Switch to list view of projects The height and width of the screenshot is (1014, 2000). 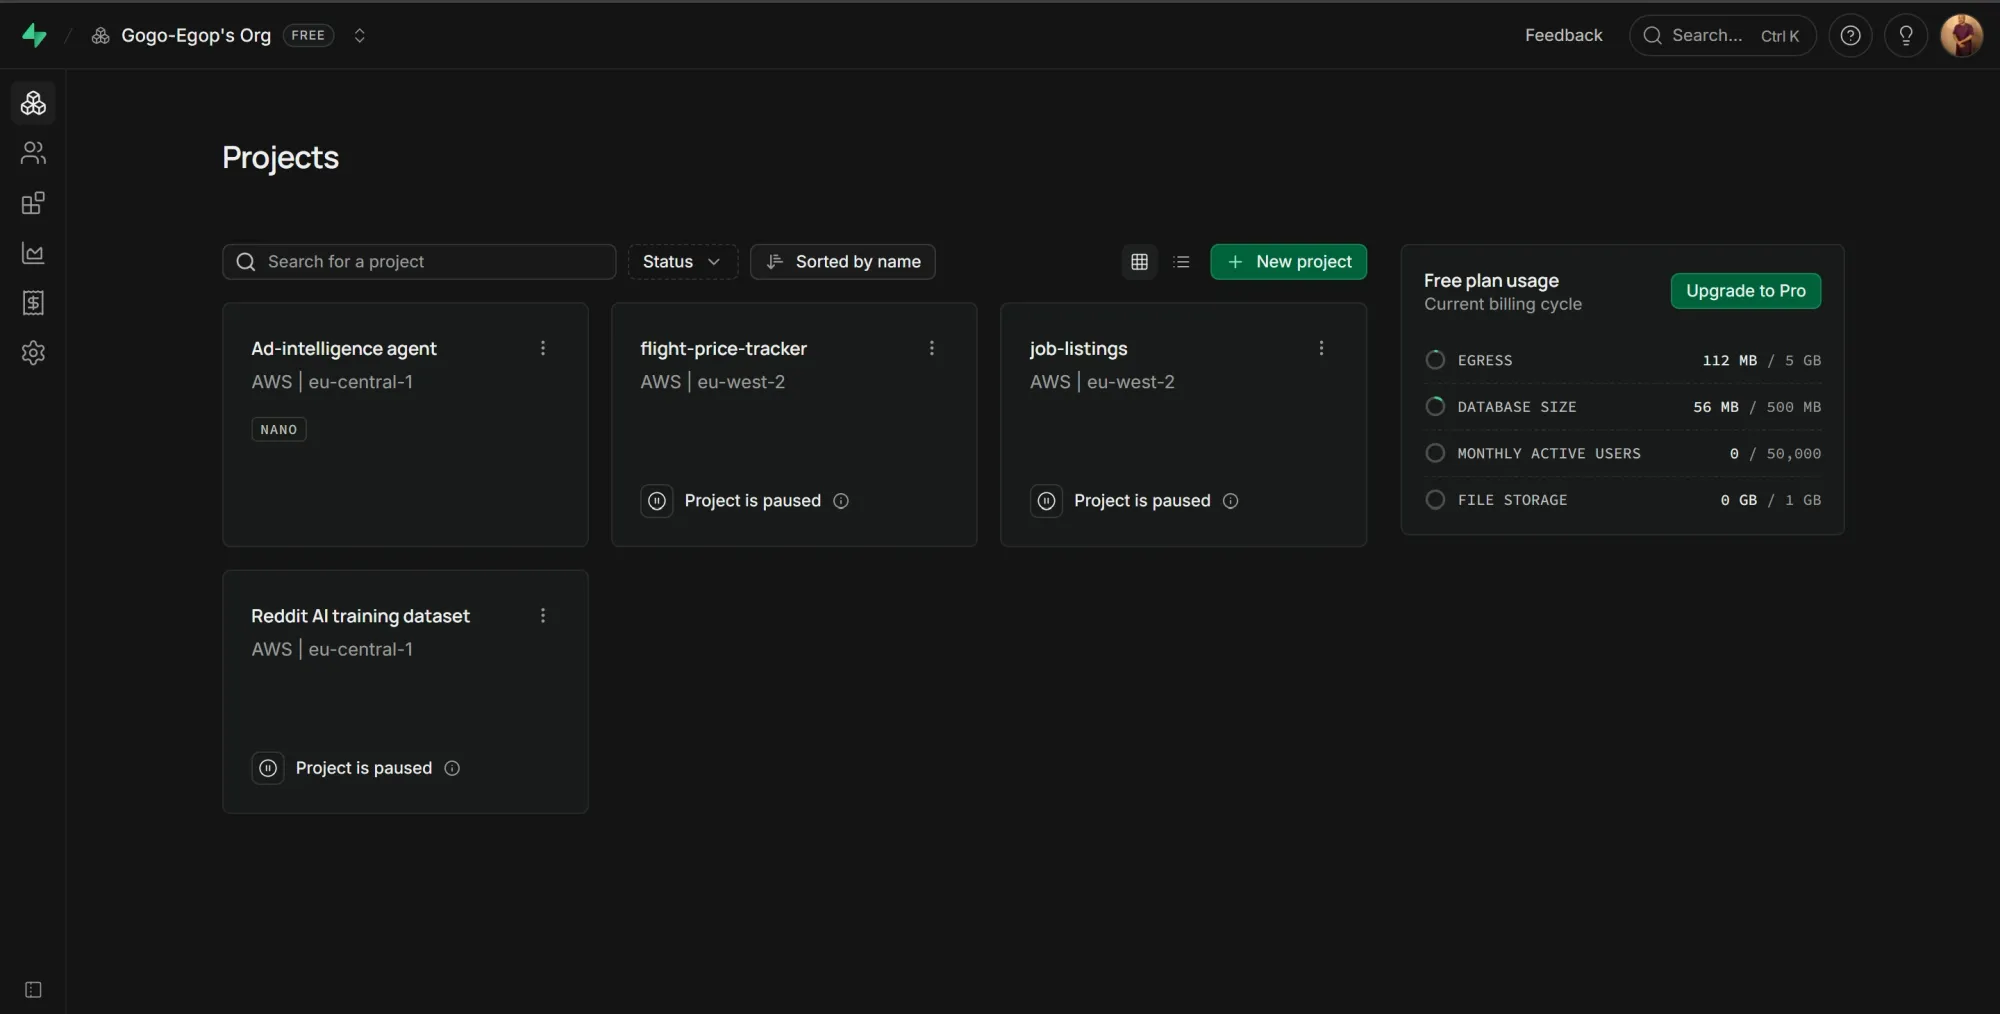[1181, 262]
